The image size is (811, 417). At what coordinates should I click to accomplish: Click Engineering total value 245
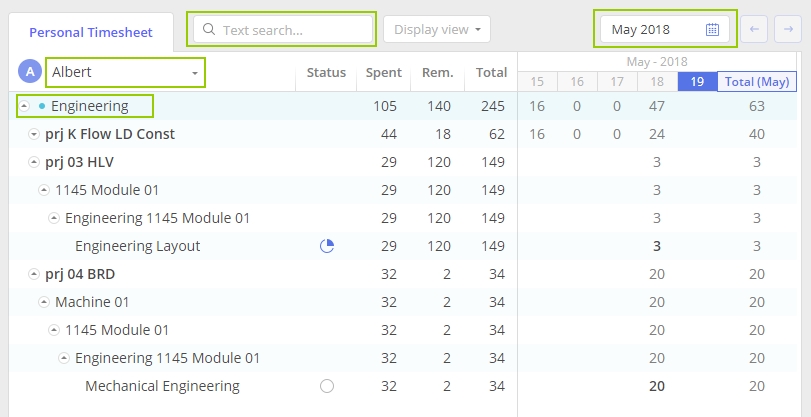(x=492, y=107)
